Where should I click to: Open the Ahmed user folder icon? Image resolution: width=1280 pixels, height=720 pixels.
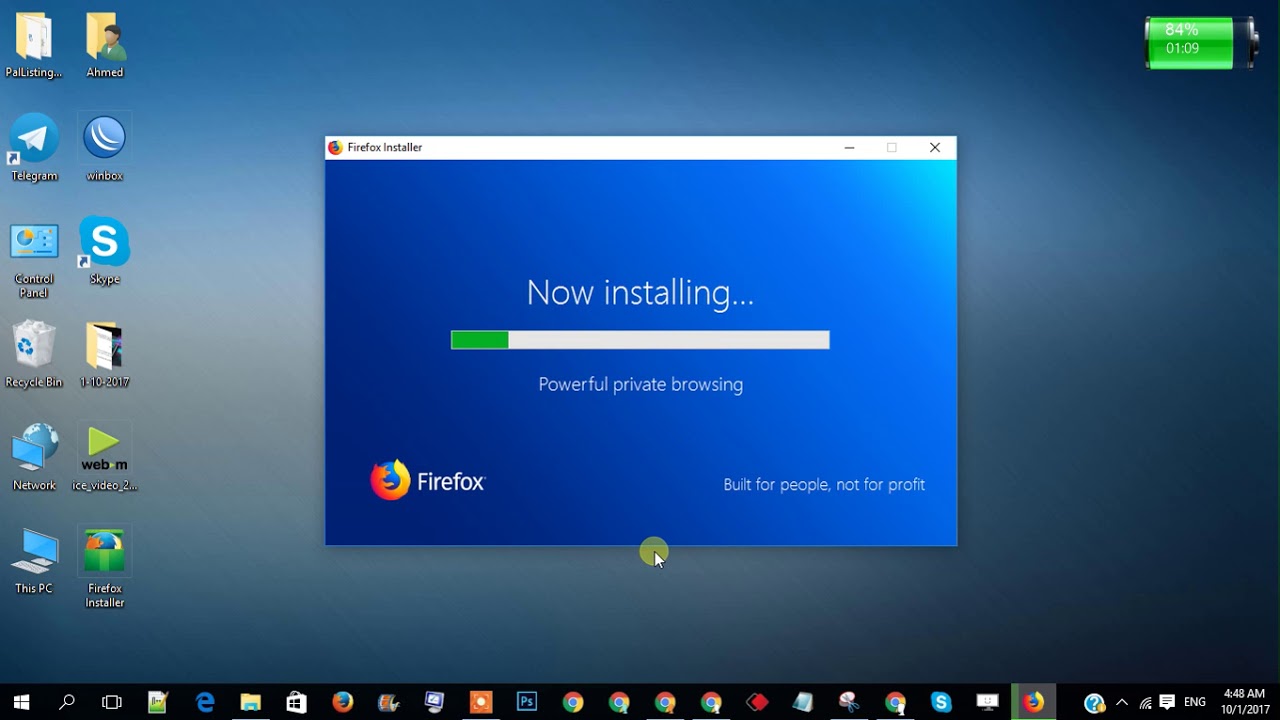point(105,45)
